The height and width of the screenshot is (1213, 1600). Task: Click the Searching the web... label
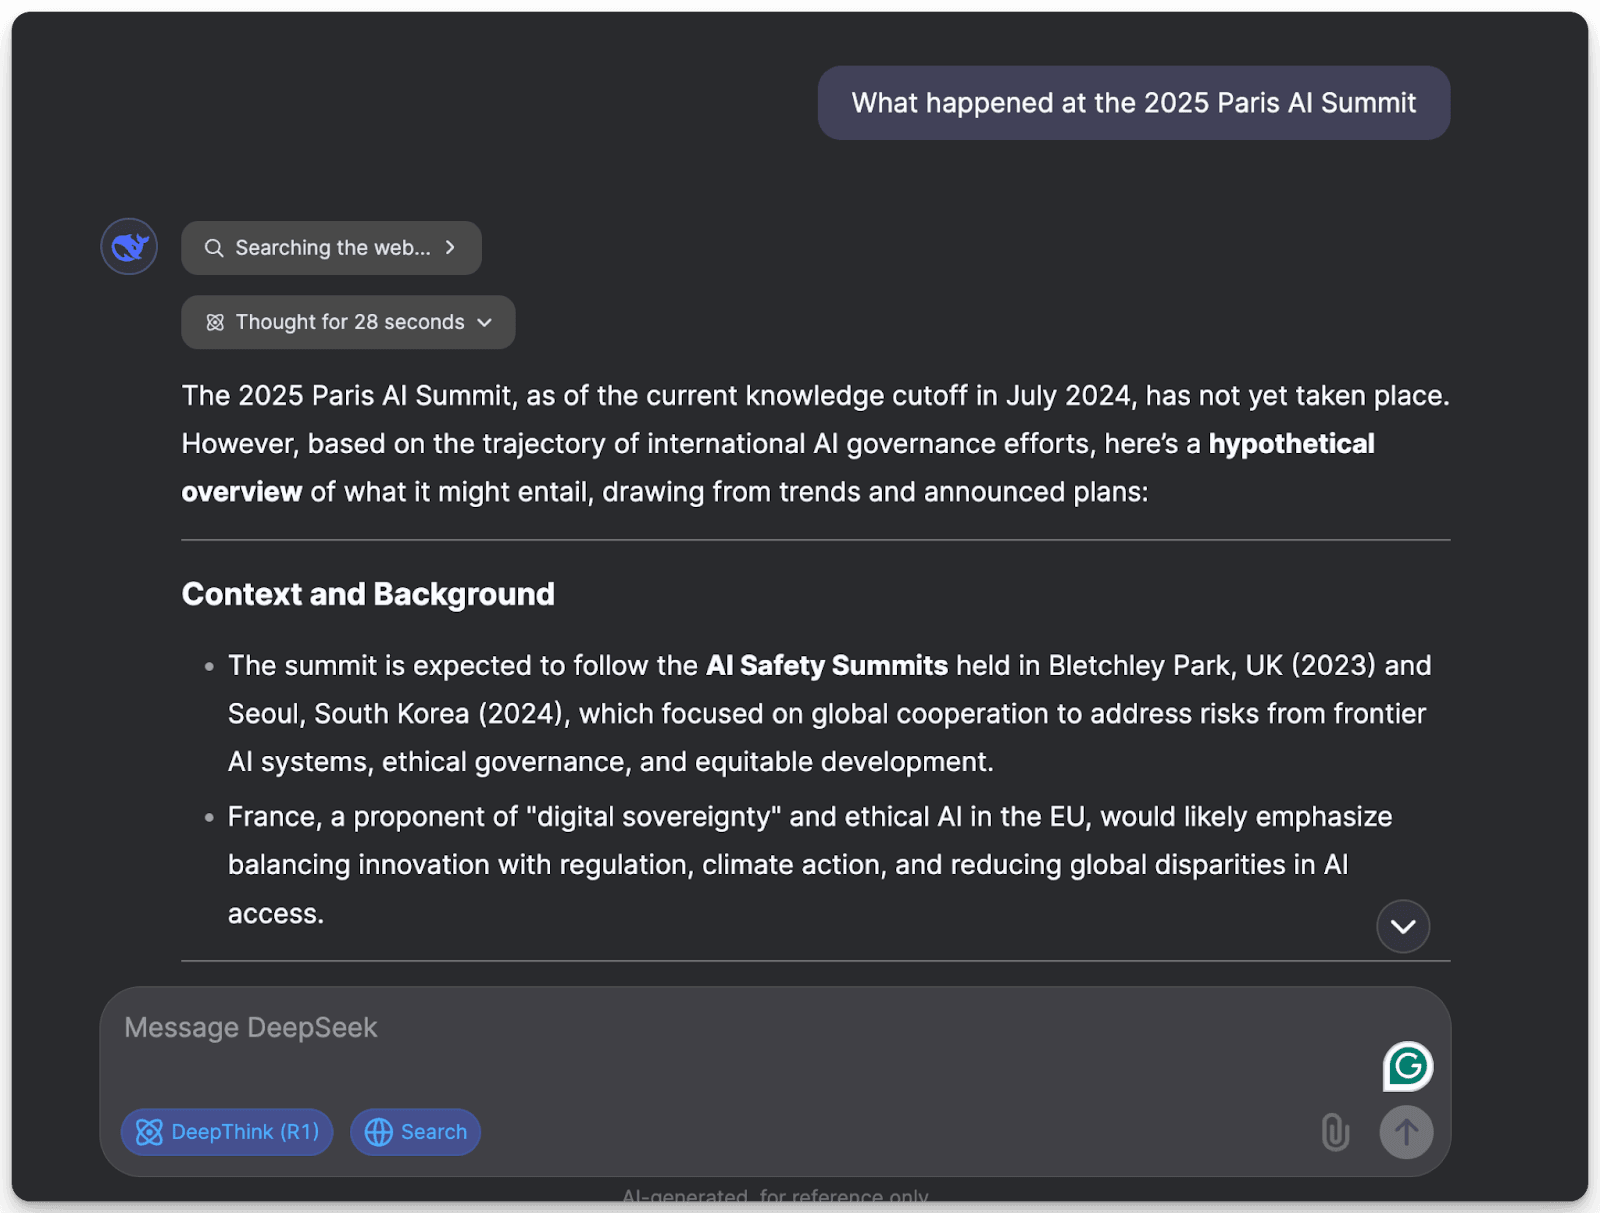333,248
